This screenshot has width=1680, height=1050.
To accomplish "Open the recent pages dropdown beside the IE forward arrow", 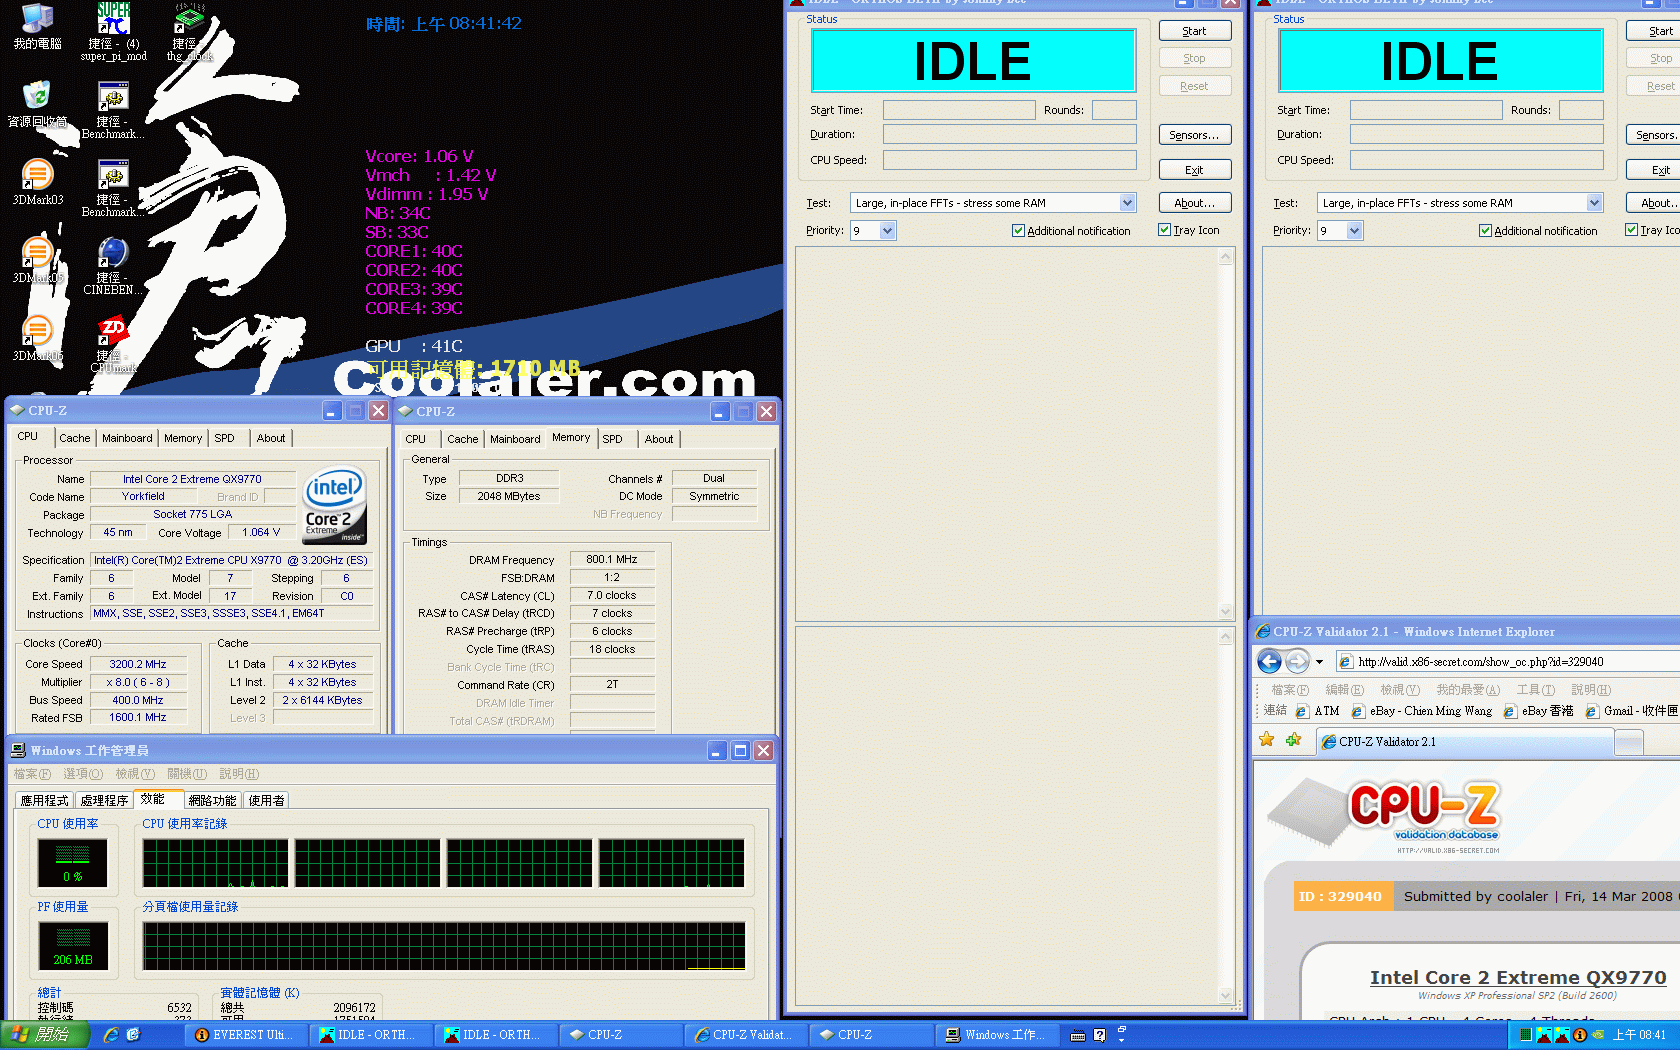I will pos(1319,662).
